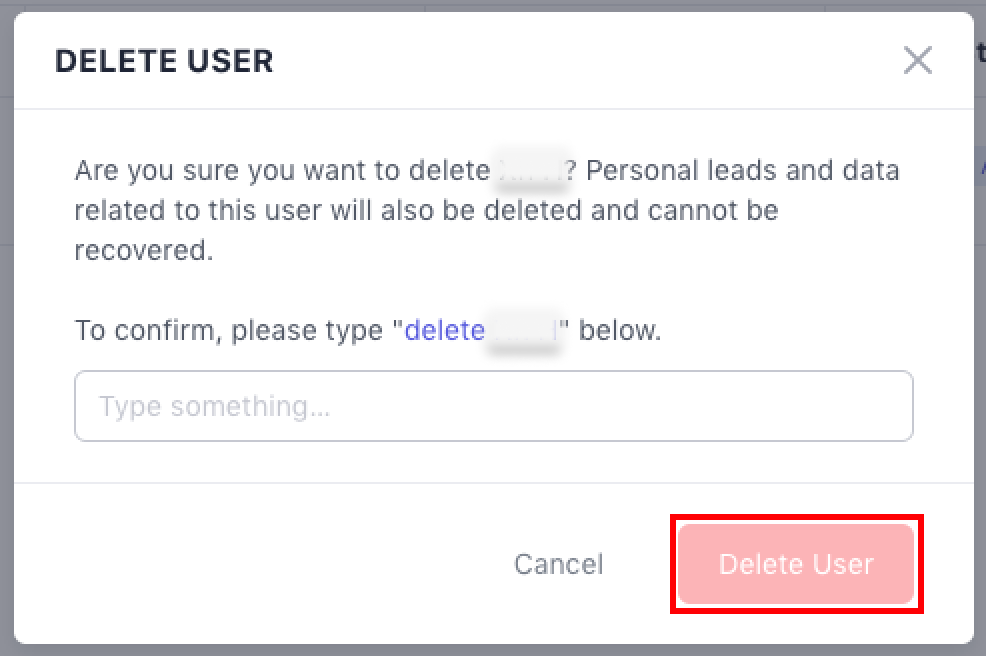
Task: Place the cursor in the delete confirmation input
Action: [x=494, y=406]
